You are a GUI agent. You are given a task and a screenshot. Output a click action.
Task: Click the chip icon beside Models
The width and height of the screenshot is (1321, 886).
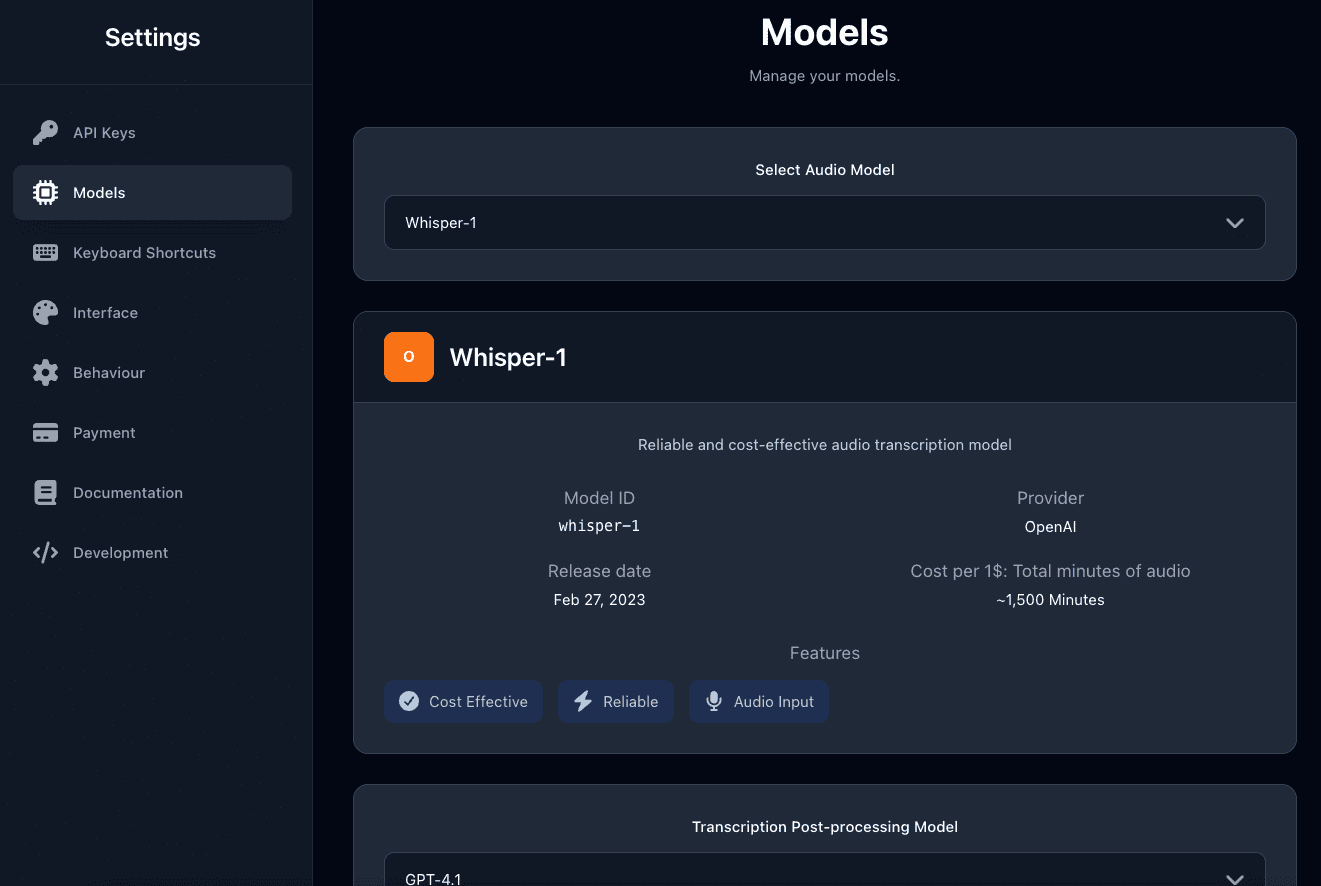point(45,193)
